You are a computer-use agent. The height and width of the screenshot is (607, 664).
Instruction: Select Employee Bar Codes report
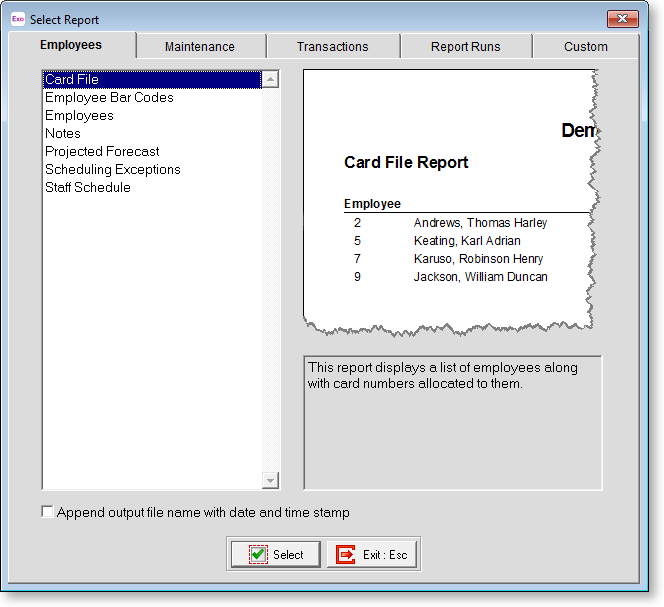point(109,98)
